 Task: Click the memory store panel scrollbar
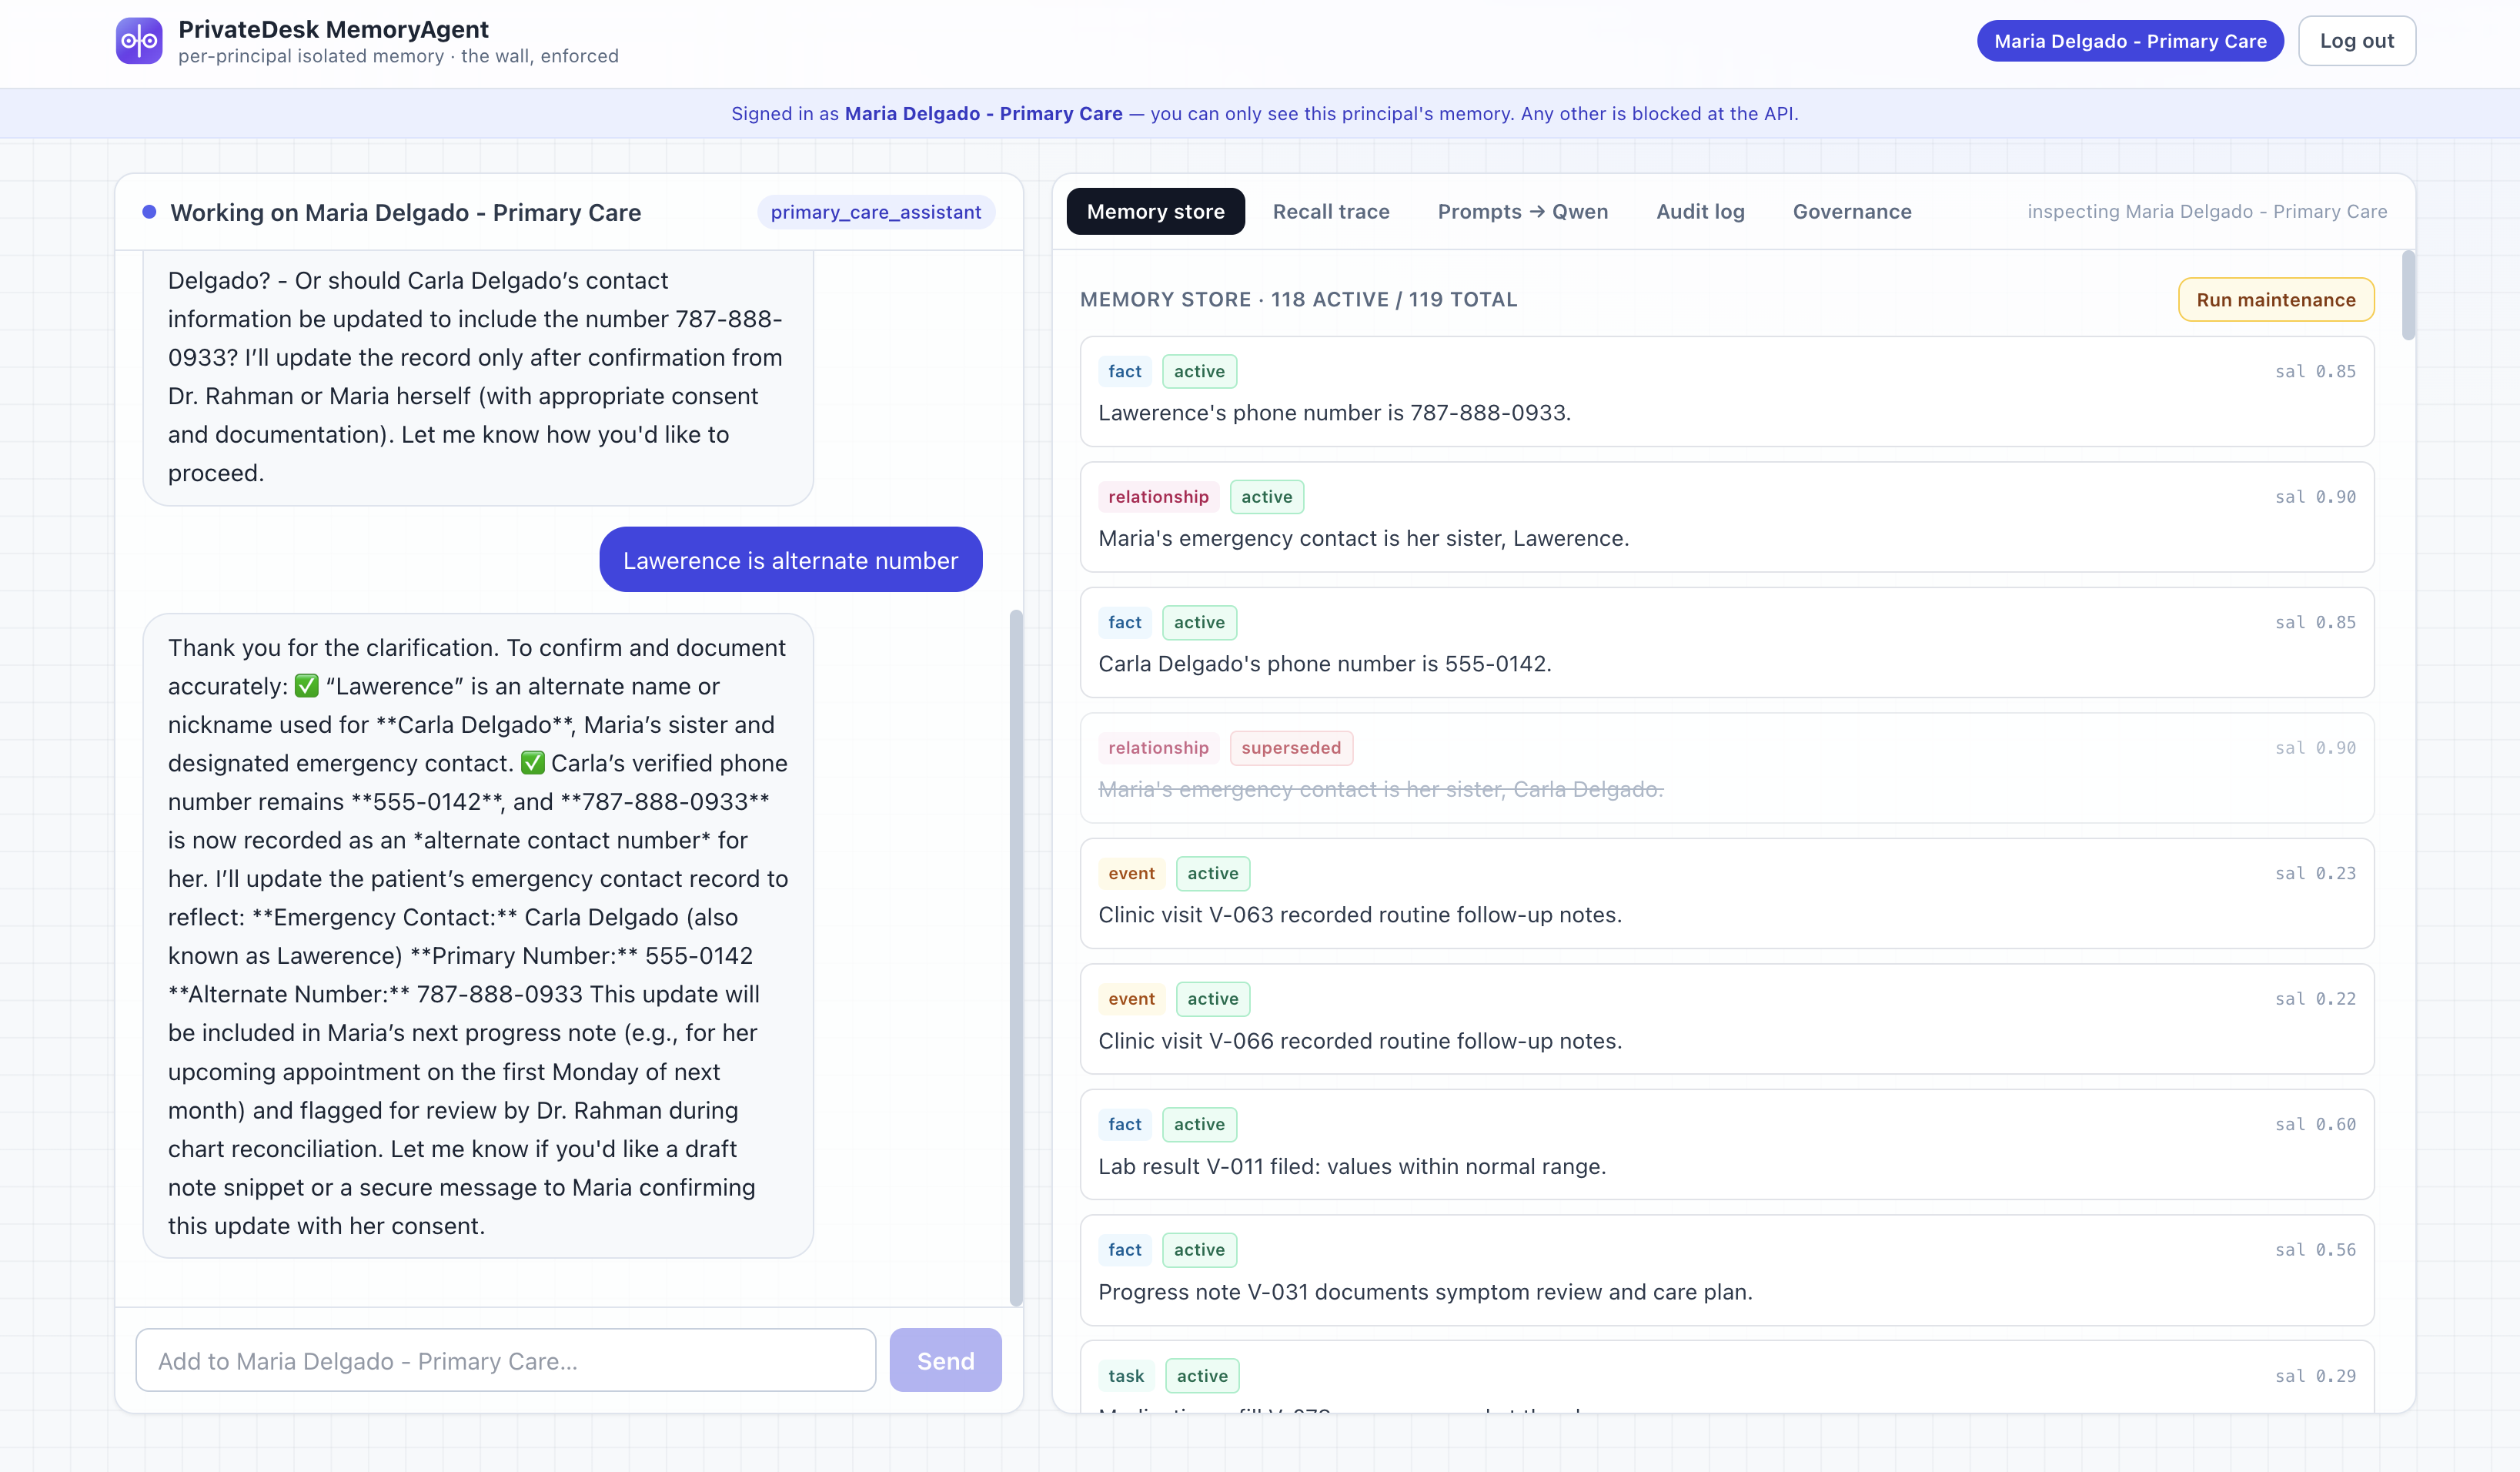coord(2408,295)
